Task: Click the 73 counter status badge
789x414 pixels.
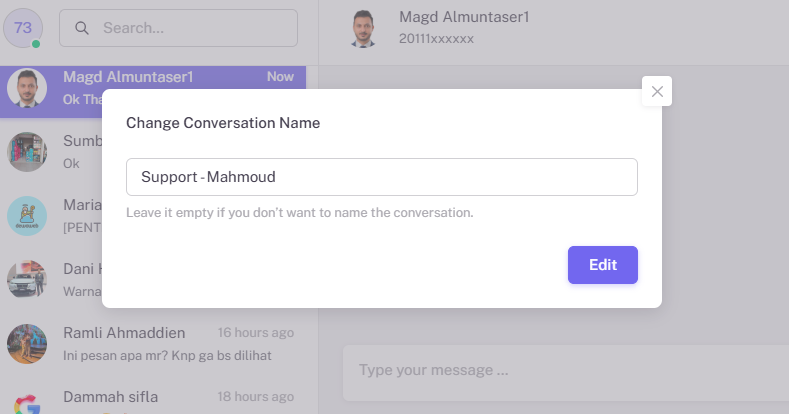Action: [x=23, y=28]
